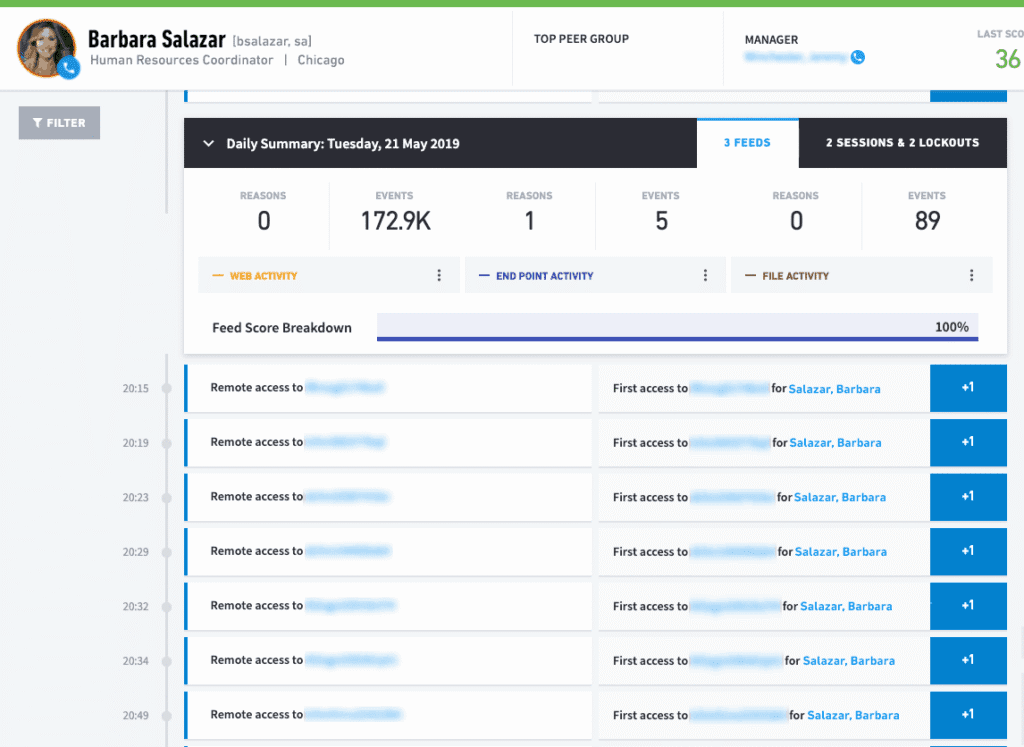The height and width of the screenshot is (747, 1024).
Task: Click the +1 score button for 20:34
Action: coord(968,660)
